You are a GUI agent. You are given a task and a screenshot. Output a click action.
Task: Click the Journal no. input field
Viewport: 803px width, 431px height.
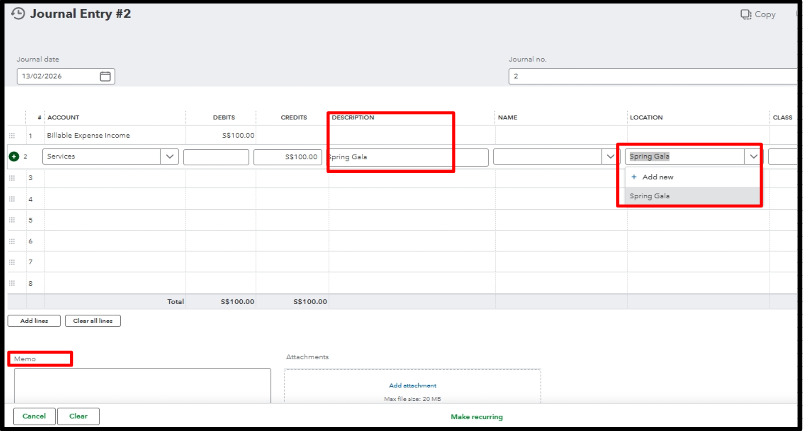[x=650, y=76]
